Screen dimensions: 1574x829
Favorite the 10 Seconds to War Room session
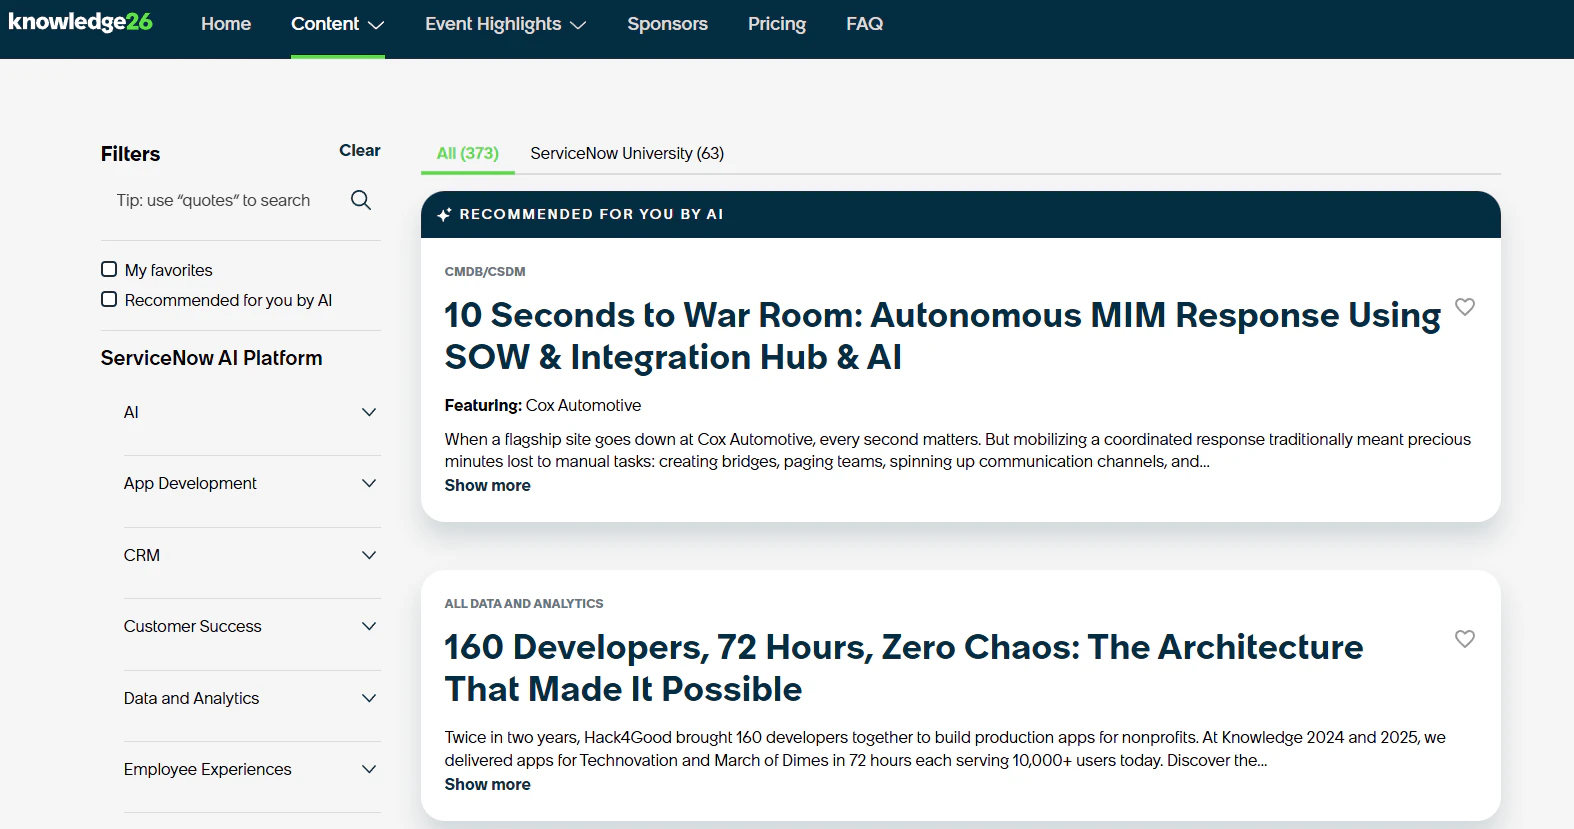[x=1464, y=307]
